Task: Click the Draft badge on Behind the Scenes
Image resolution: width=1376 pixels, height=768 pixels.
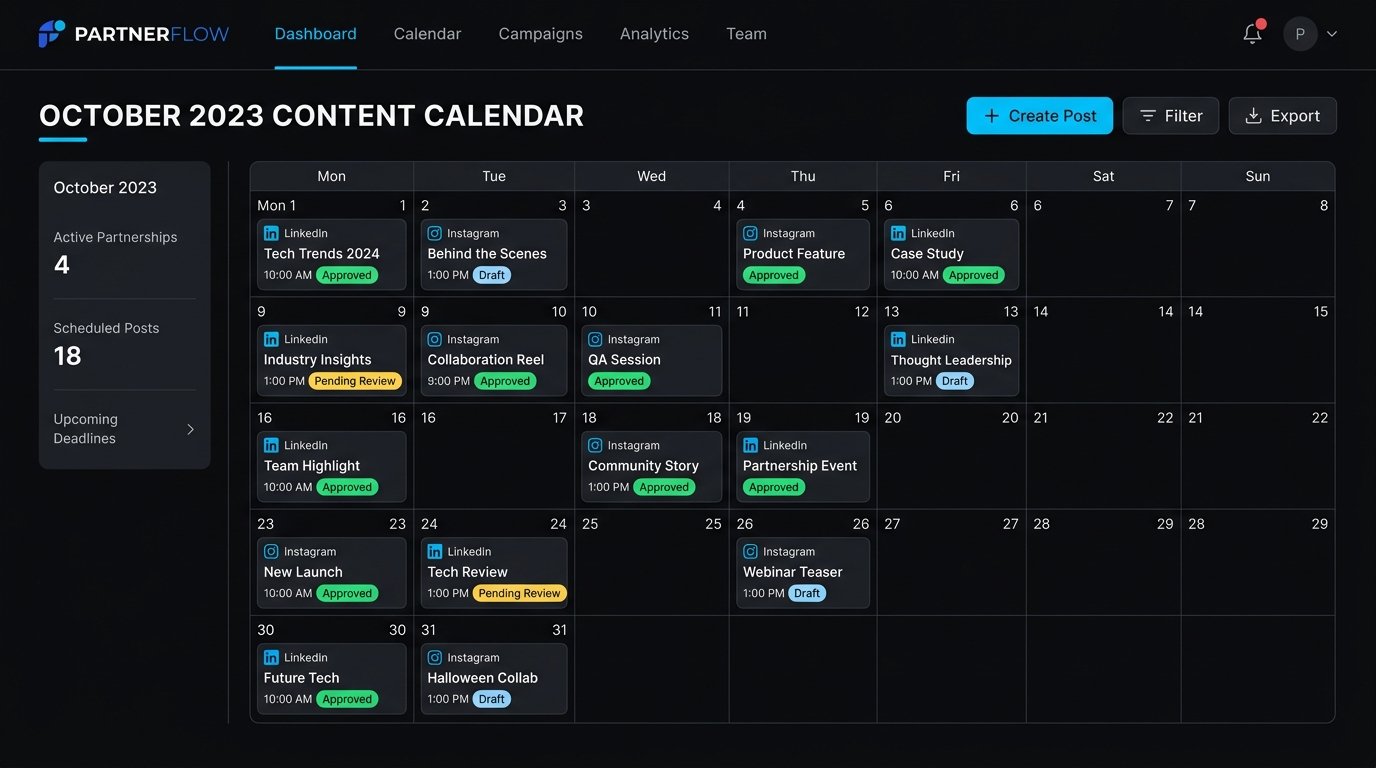Action: pos(491,275)
